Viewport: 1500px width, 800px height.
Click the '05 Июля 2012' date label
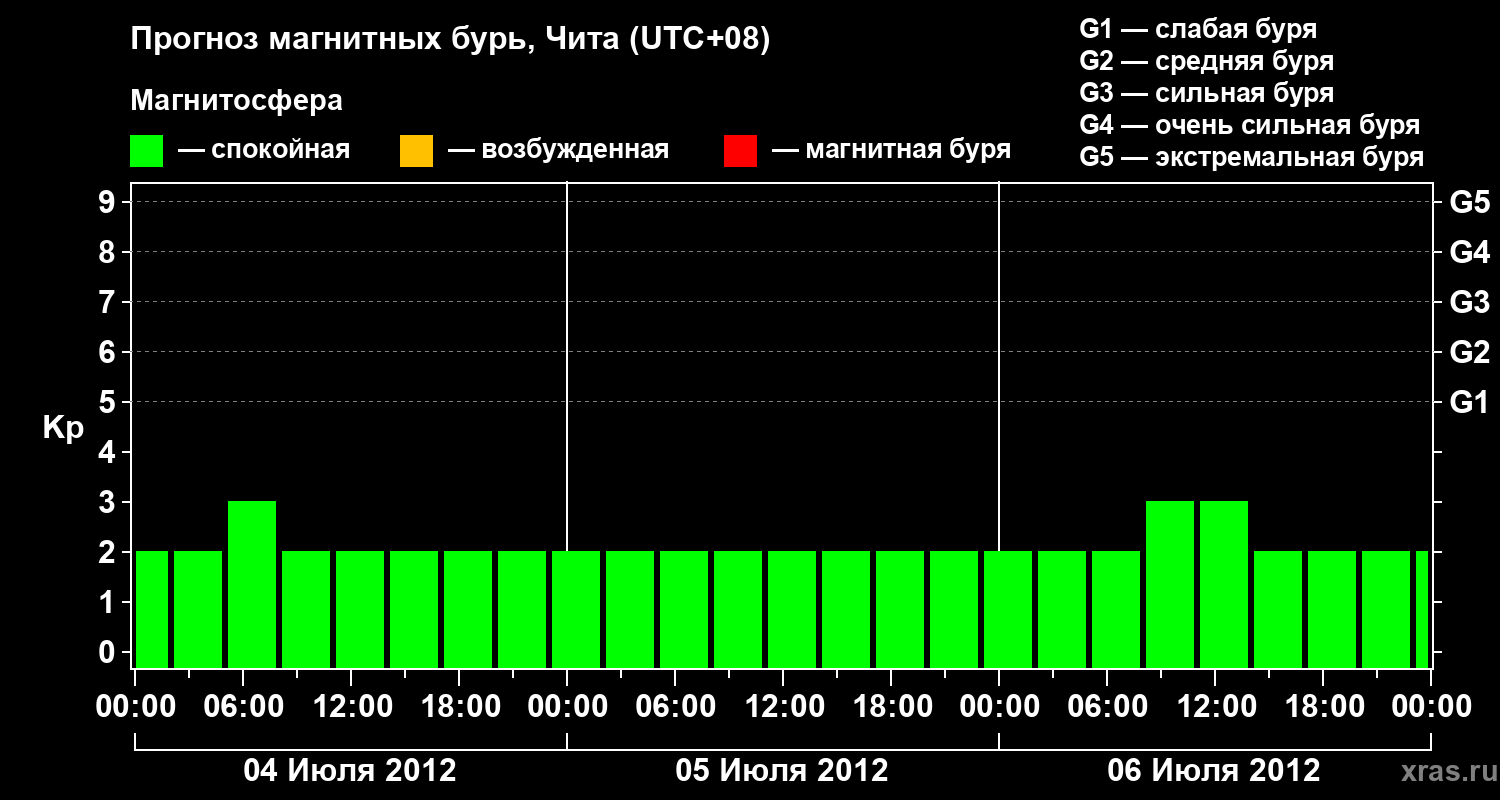click(782, 771)
